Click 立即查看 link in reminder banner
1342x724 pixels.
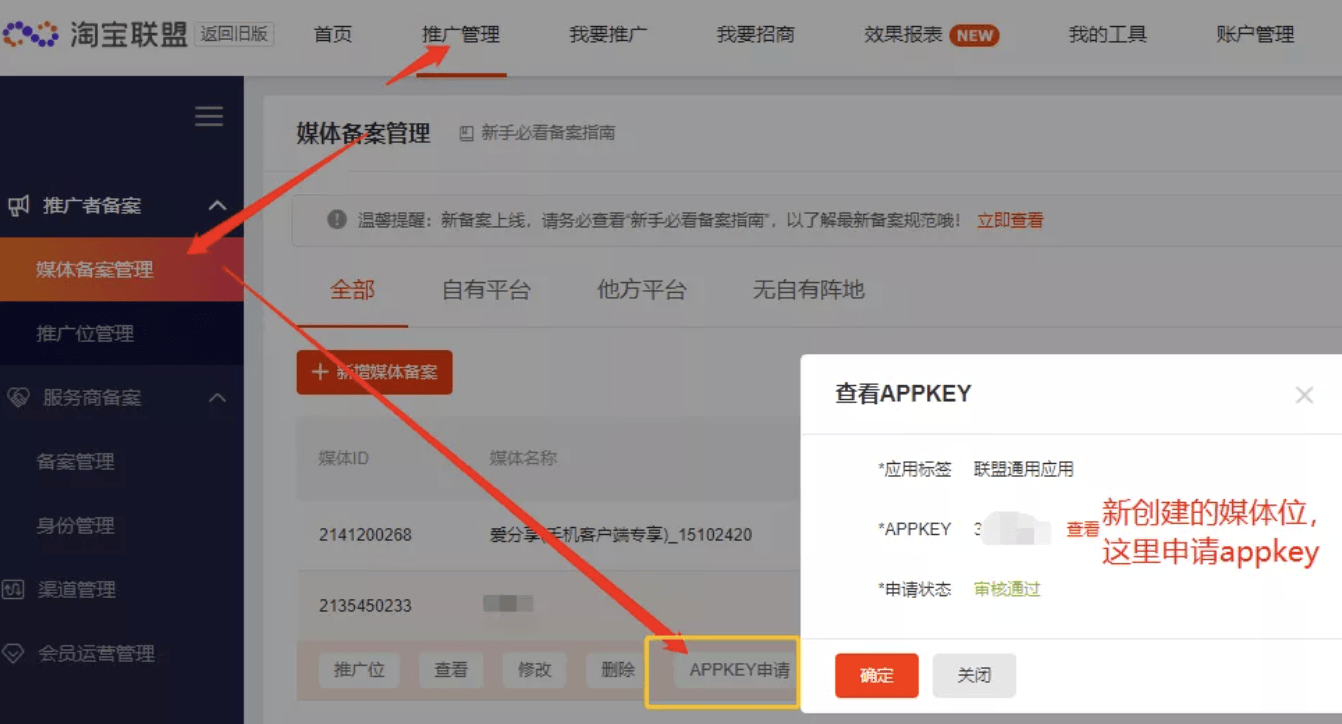pos(1010,220)
